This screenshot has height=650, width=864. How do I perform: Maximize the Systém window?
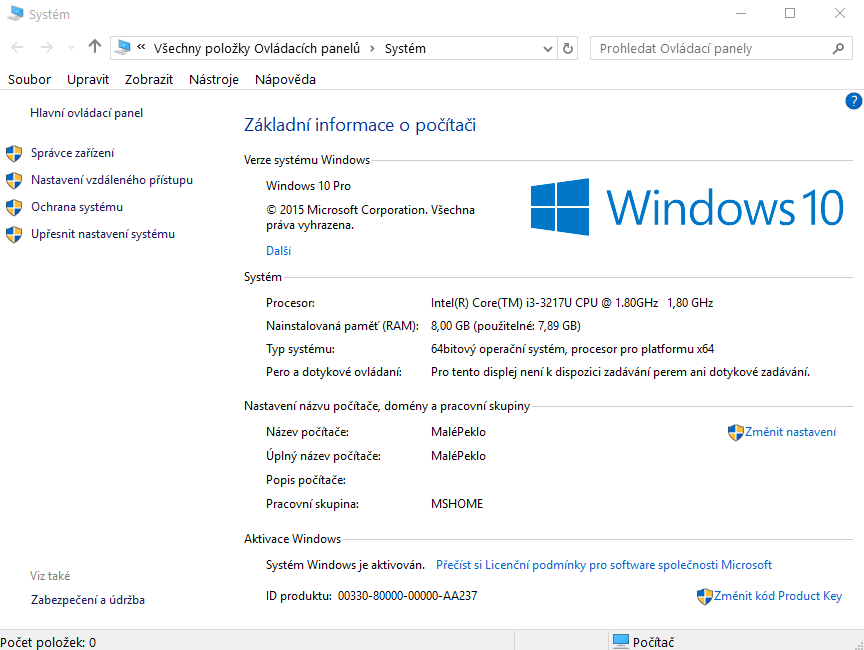coord(790,13)
